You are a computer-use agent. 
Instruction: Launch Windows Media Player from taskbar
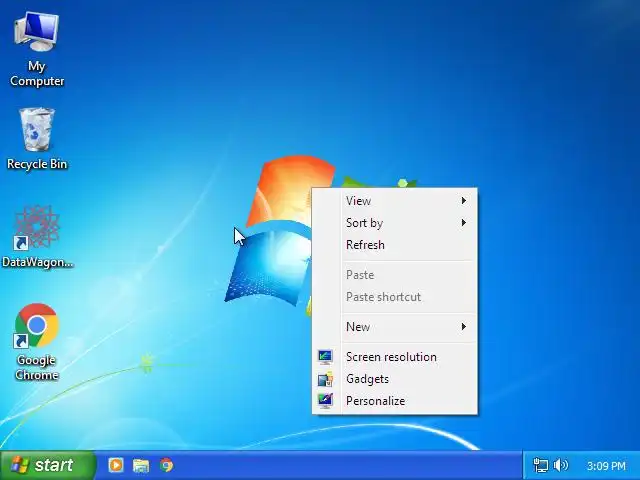click(116, 465)
